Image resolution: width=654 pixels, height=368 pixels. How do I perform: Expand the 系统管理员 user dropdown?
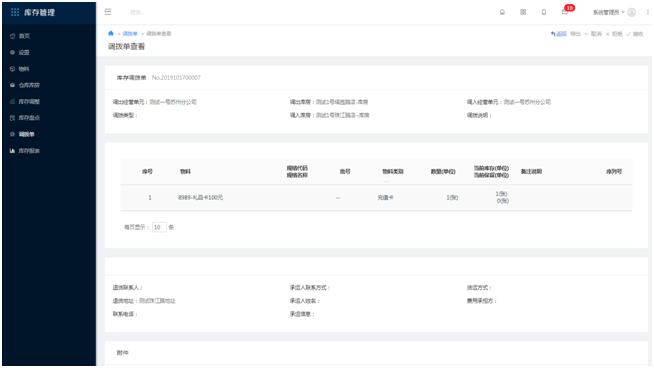coord(609,13)
